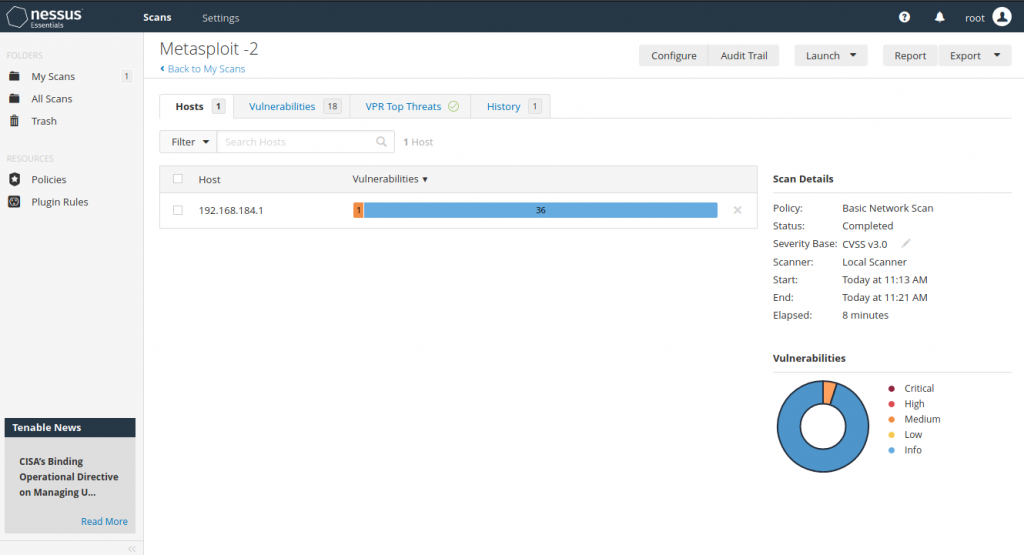This screenshot has width=1024, height=555.
Task: Click the Audit Trail button
Action: coord(744,56)
